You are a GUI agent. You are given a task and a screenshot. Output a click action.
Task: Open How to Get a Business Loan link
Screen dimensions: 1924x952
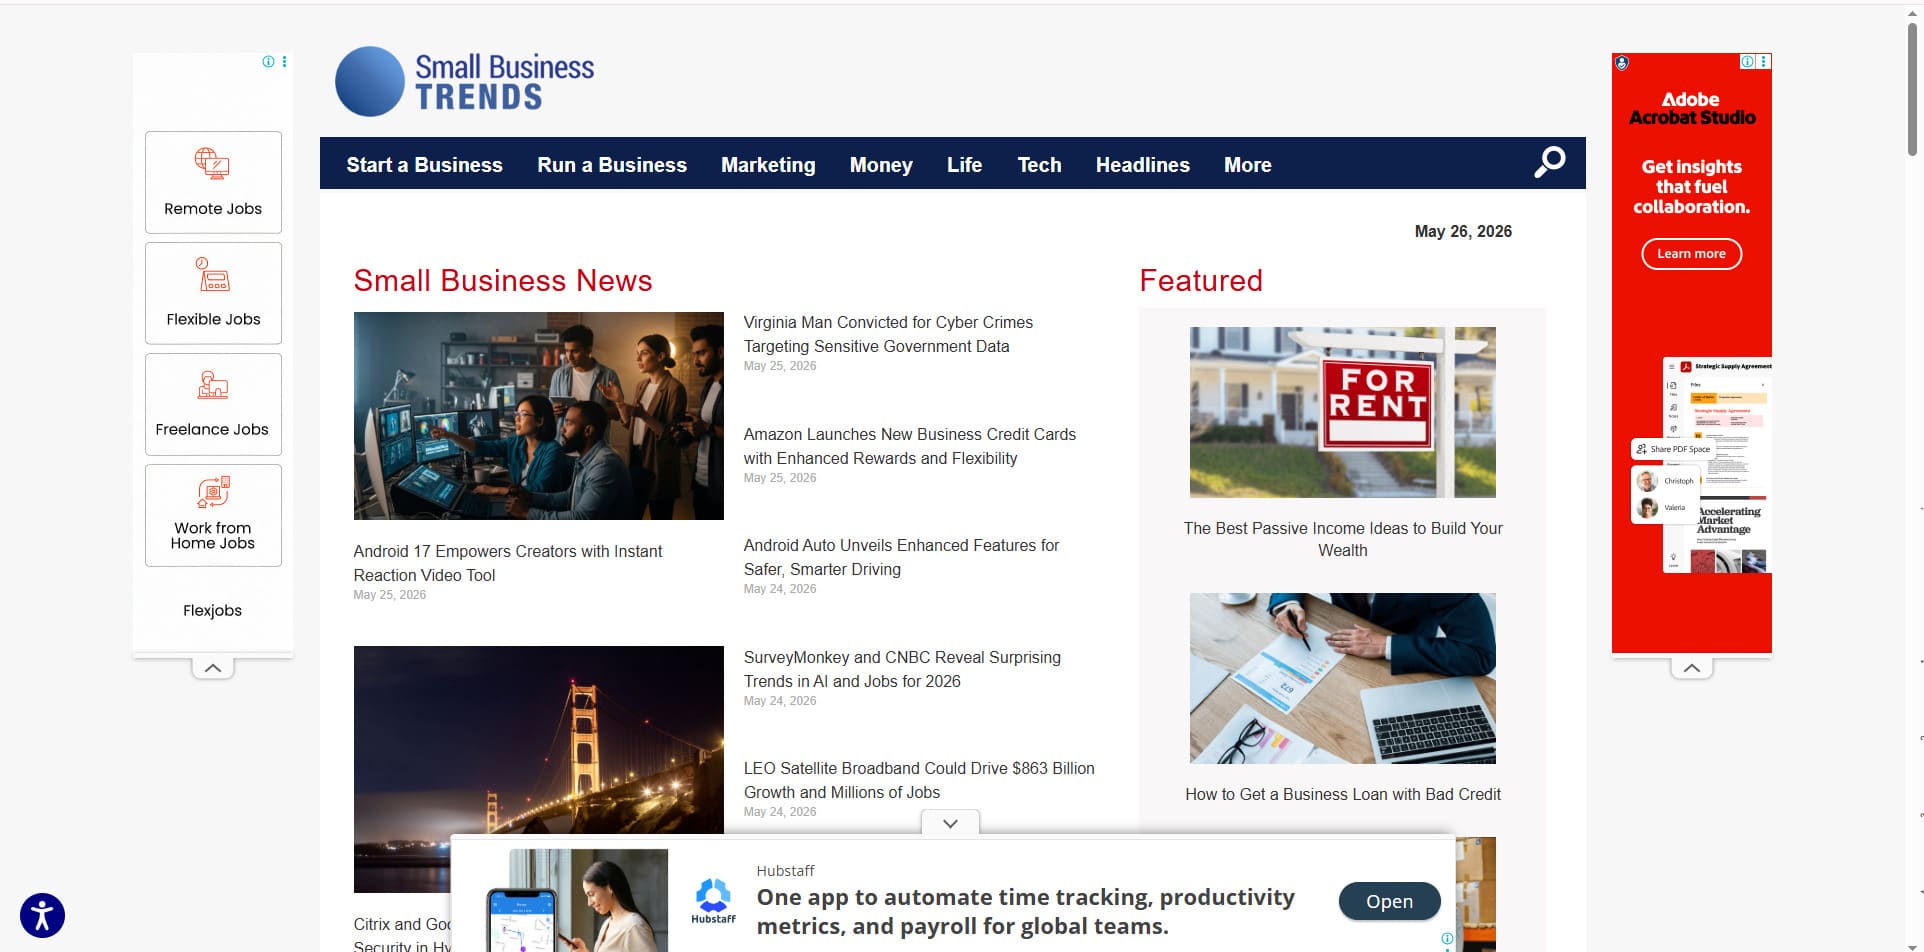point(1343,794)
